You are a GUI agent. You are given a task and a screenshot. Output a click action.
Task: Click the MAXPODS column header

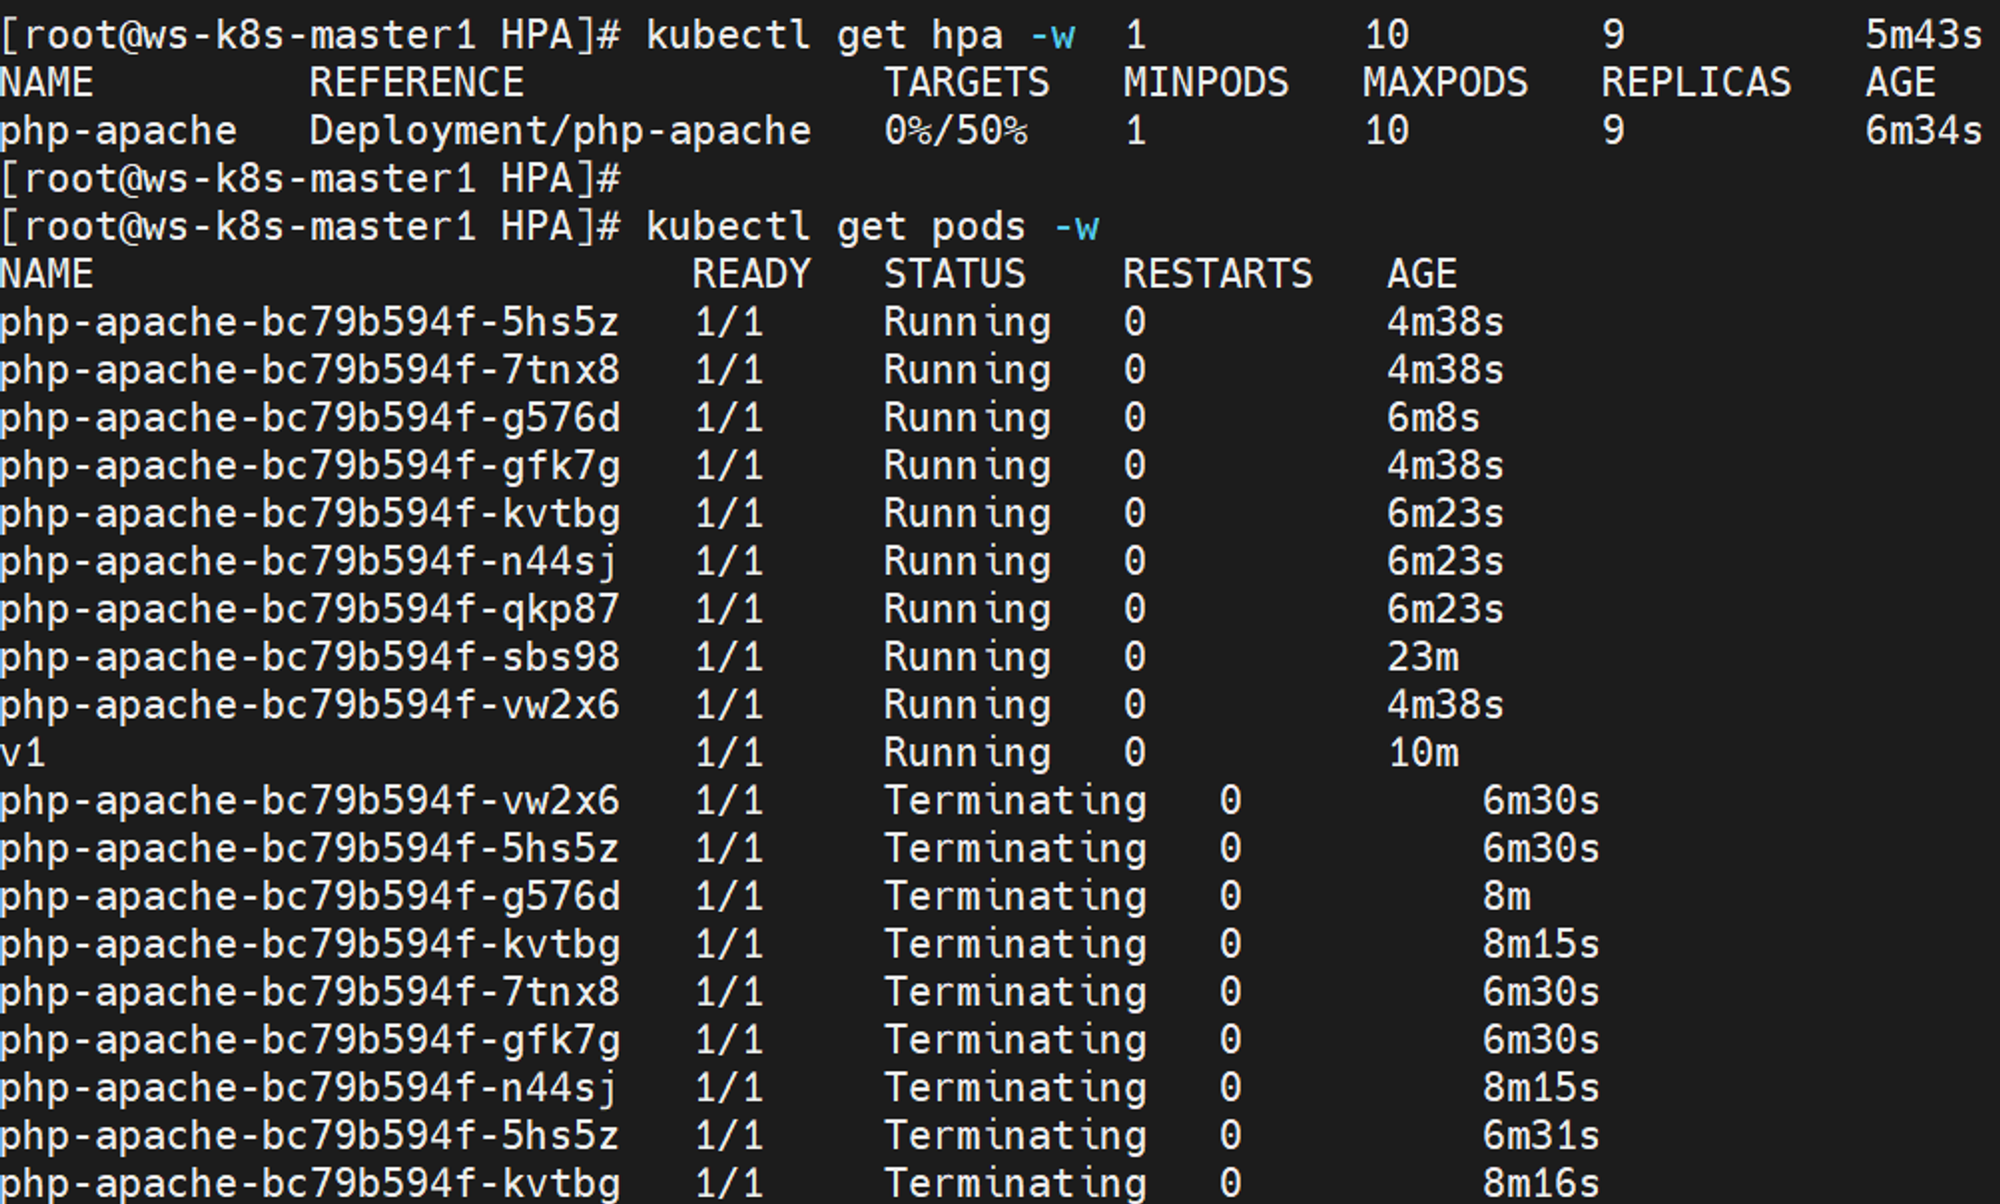click(x=1445, y=83)
